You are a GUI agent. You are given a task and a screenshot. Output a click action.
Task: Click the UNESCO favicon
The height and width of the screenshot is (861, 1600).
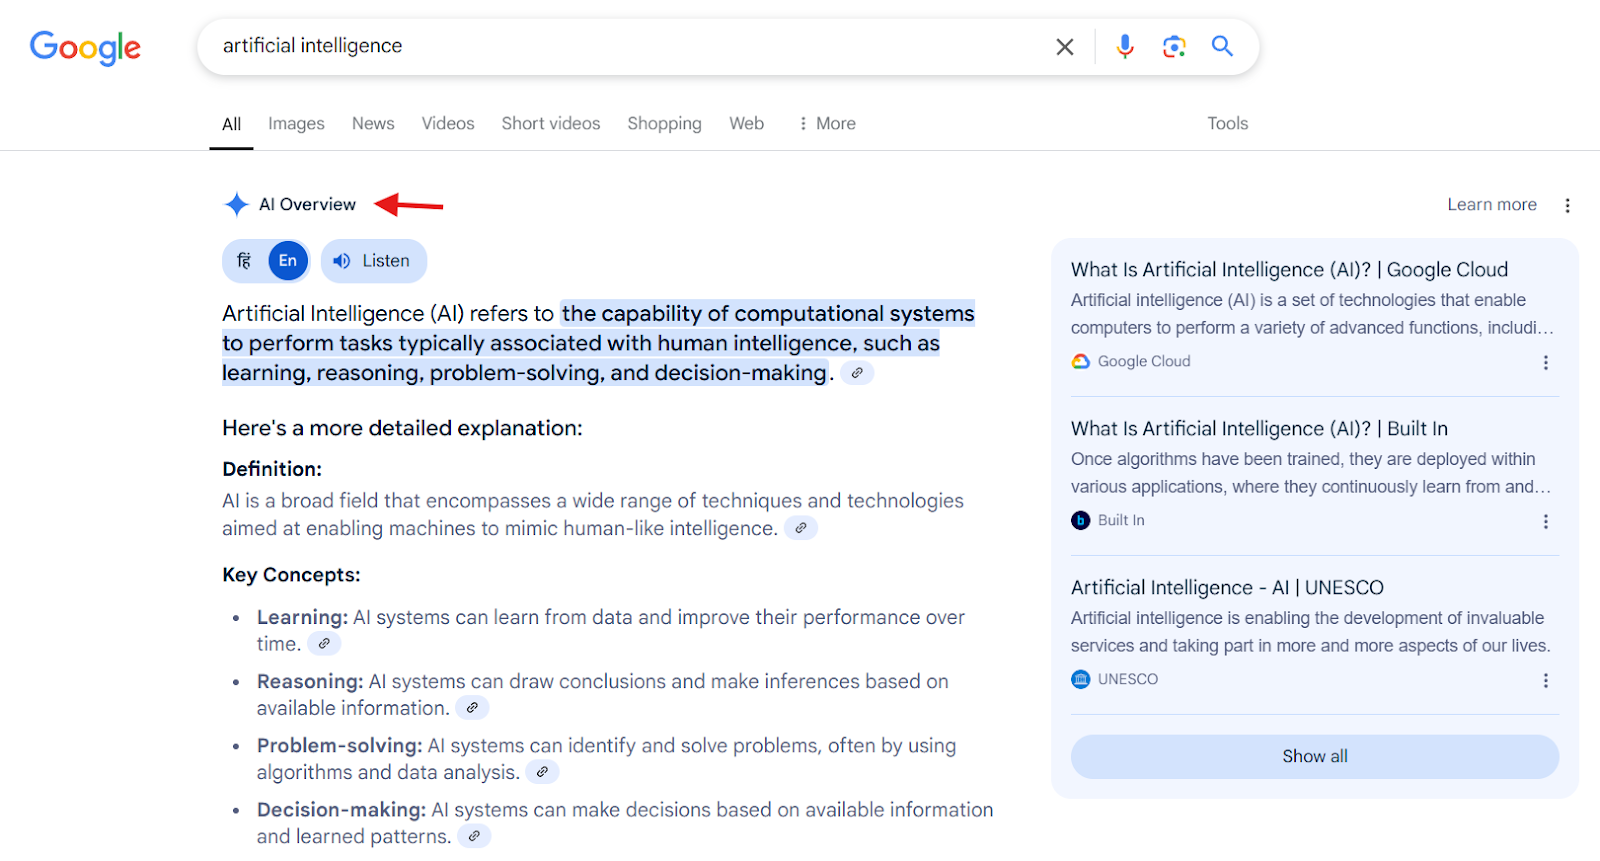1081,680
